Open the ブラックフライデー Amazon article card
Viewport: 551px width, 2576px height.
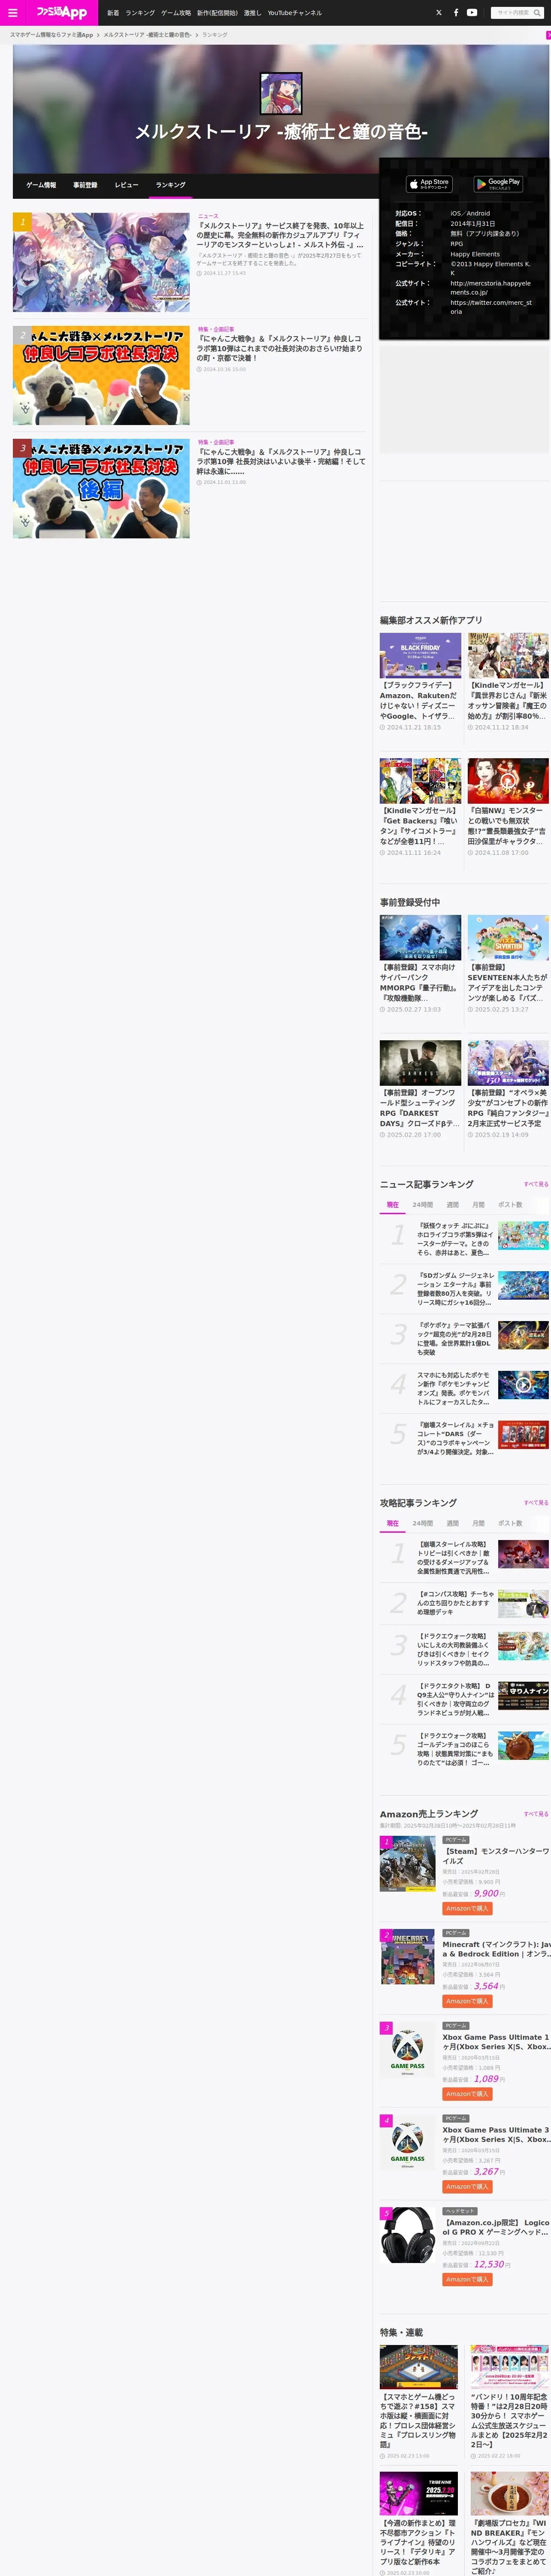pyautogui.click(x=420, y=682)
